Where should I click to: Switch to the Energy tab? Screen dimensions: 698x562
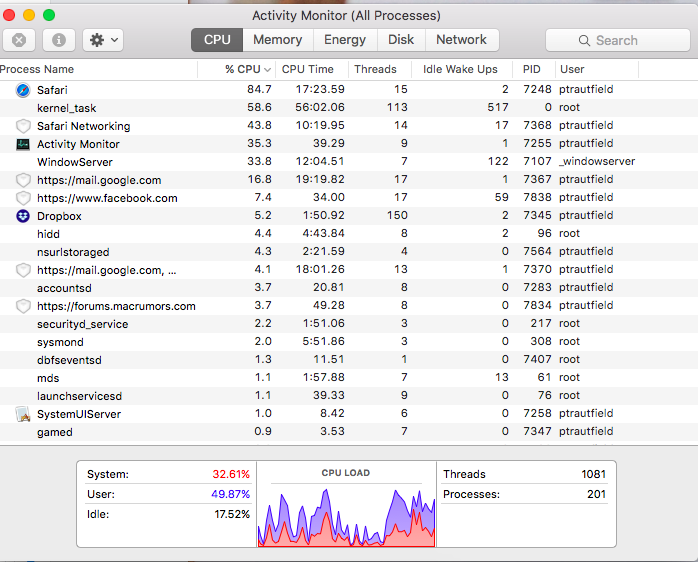click(345, 40)
